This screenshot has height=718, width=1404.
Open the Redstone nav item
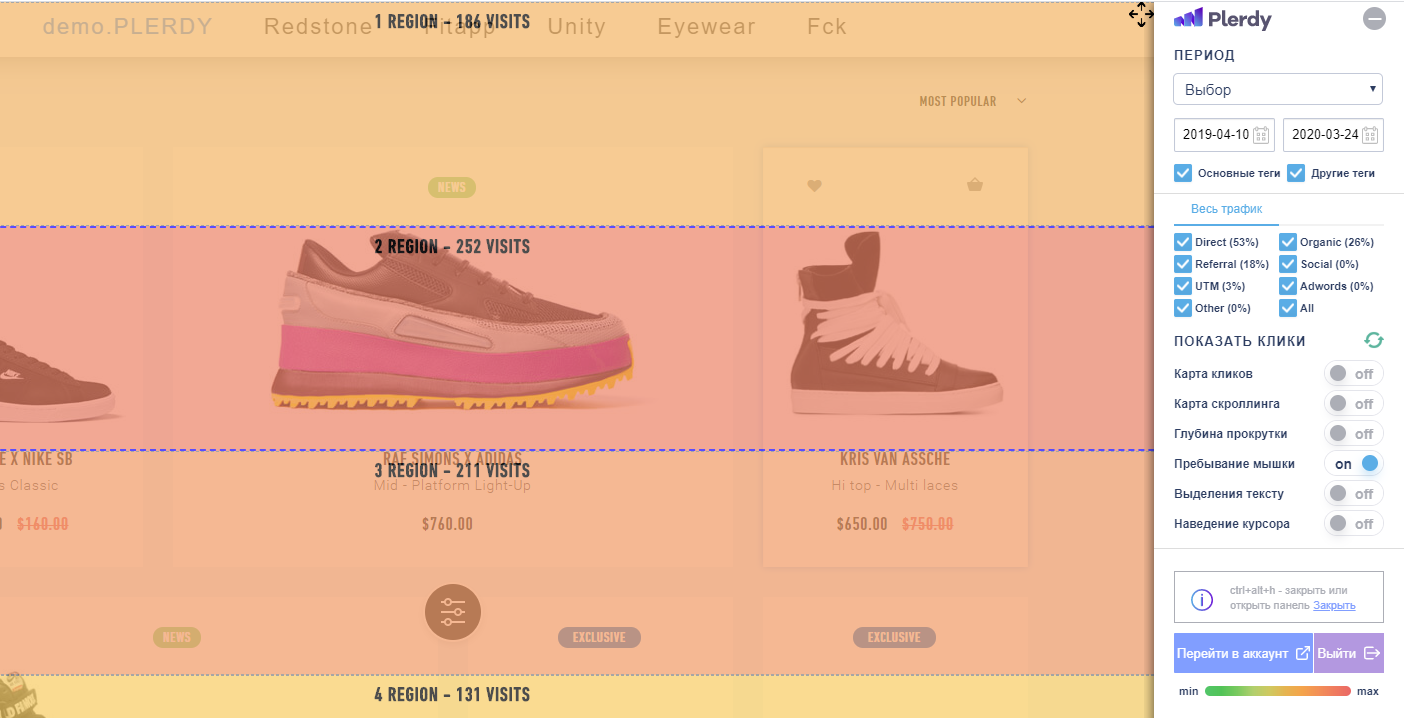click(x=318, y=26)
